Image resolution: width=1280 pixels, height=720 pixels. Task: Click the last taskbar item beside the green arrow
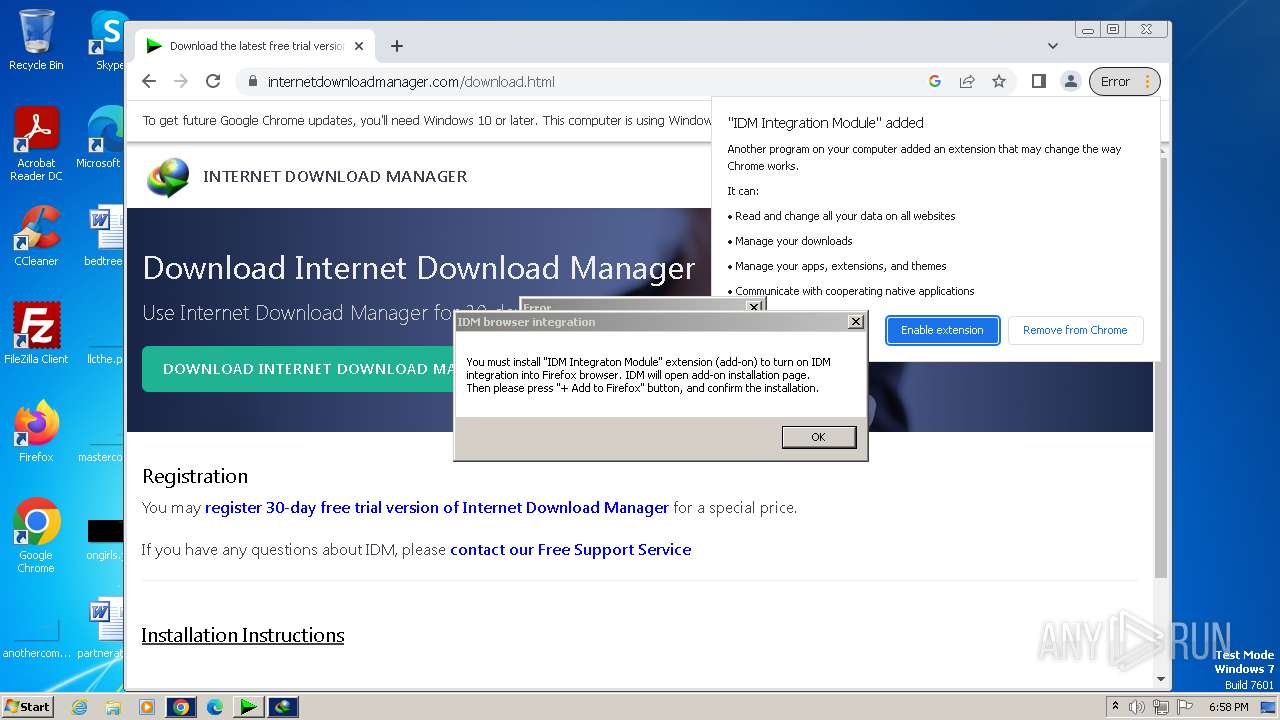click(x=283, y=707)
